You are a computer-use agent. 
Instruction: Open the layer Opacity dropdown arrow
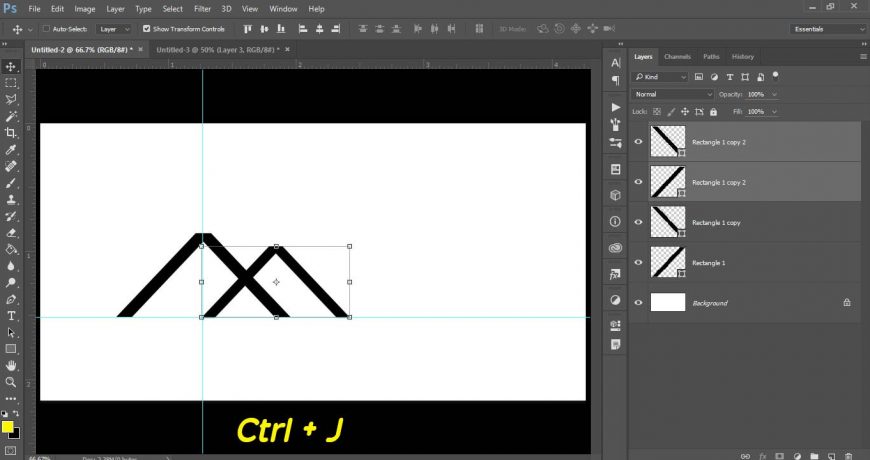[x=773, y=94]
